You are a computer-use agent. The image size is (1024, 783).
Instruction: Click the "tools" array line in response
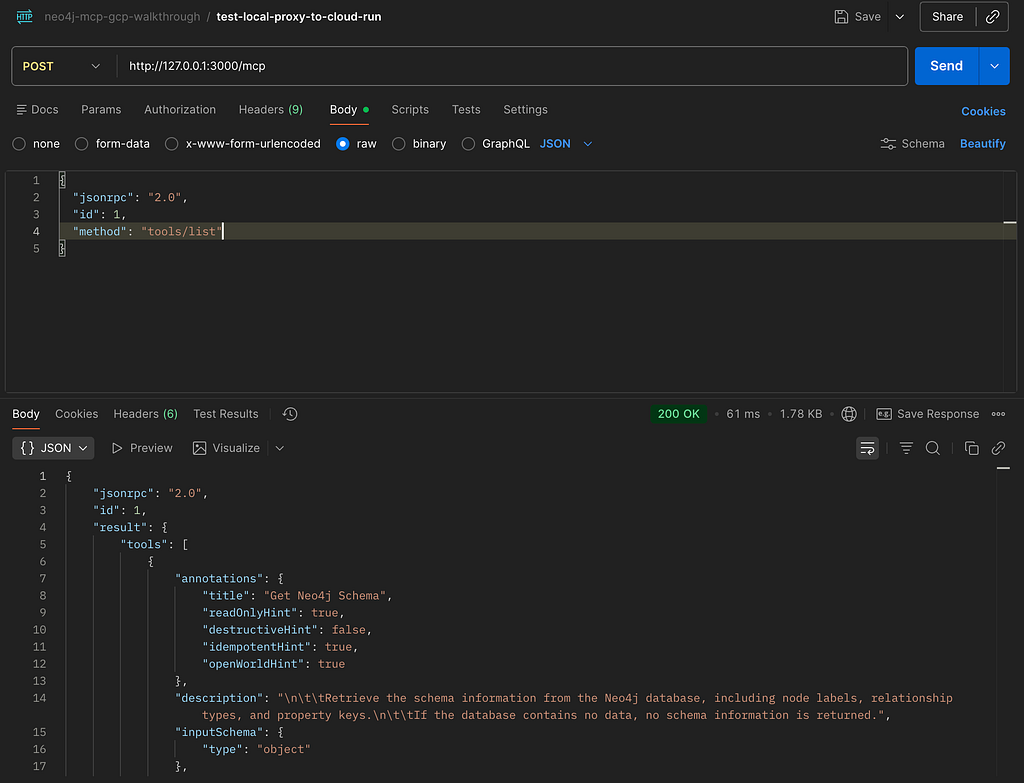point(154,544)
